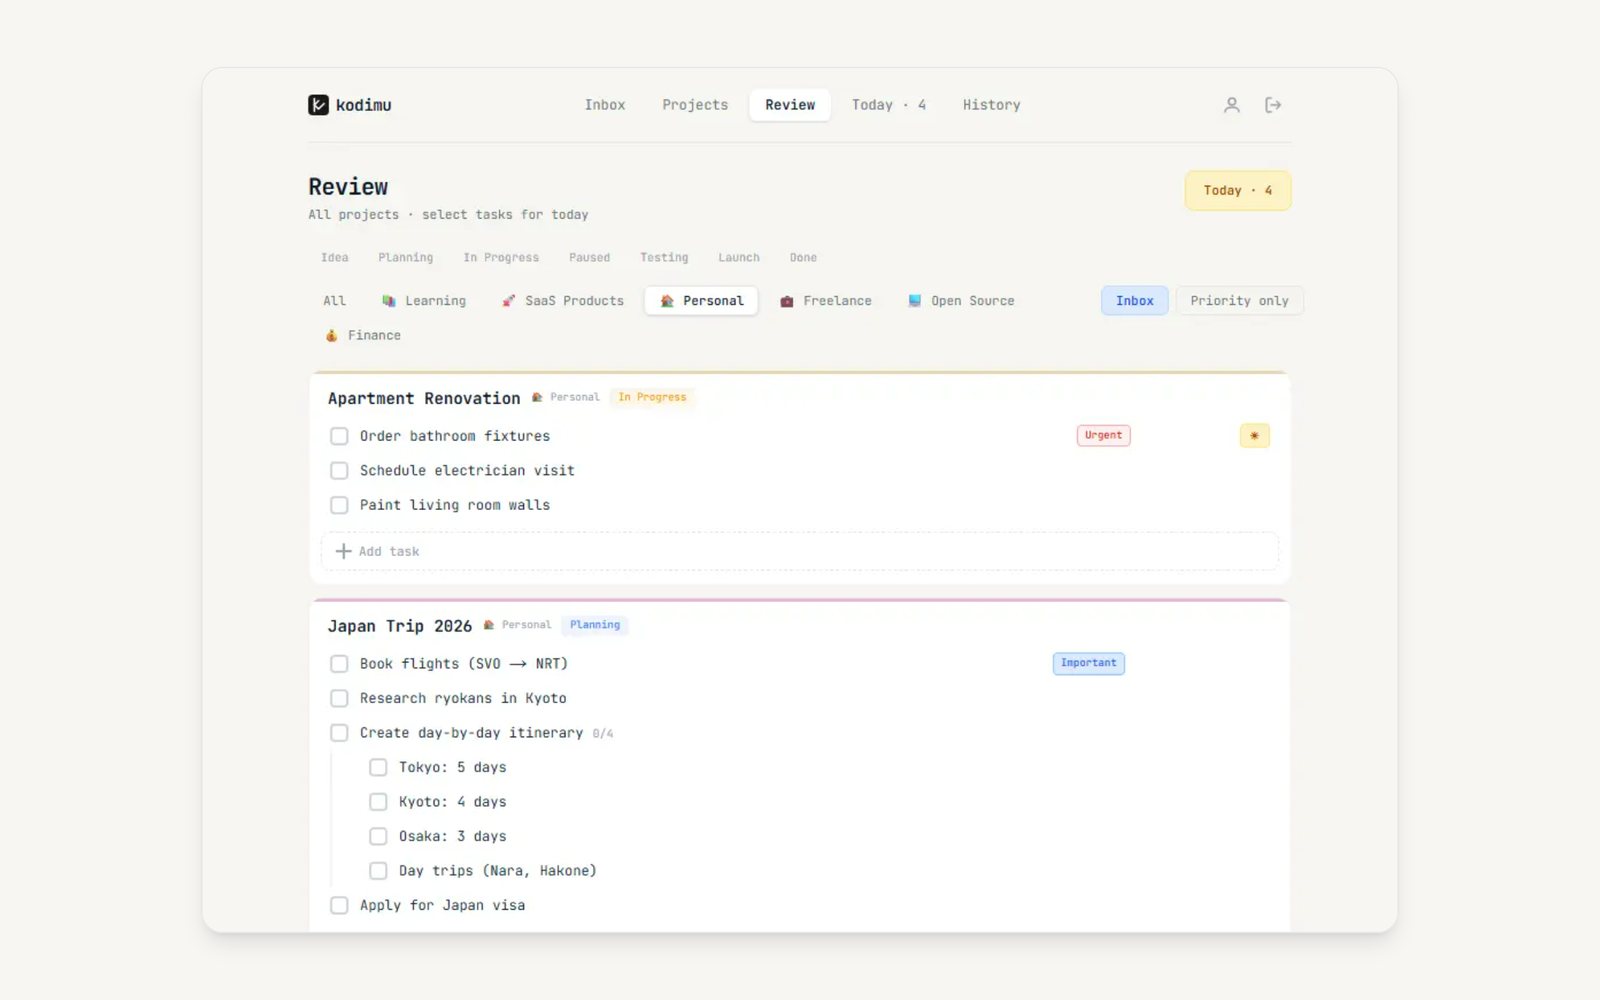The image size is (1600, 1000).
Task: Filter by Planning status chip
Action: (x=406, y=258)
